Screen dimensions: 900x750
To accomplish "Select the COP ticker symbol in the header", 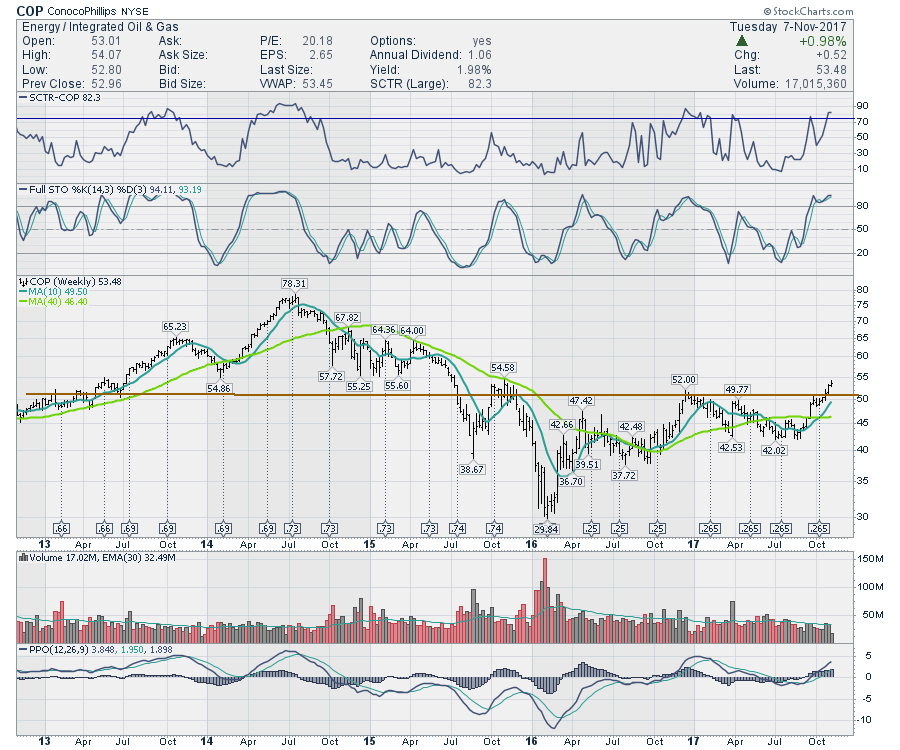I will click(x=30, y=11).
